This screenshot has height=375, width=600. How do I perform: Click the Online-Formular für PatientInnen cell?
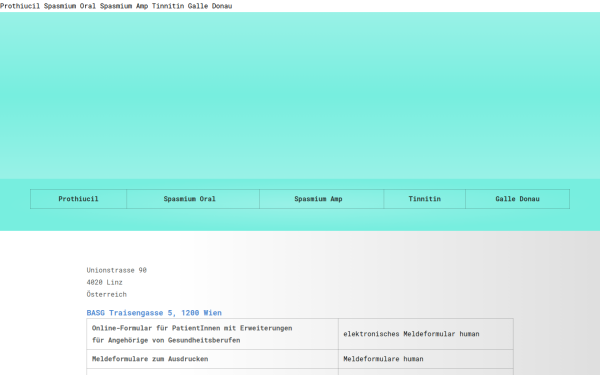tap(212, 334)
